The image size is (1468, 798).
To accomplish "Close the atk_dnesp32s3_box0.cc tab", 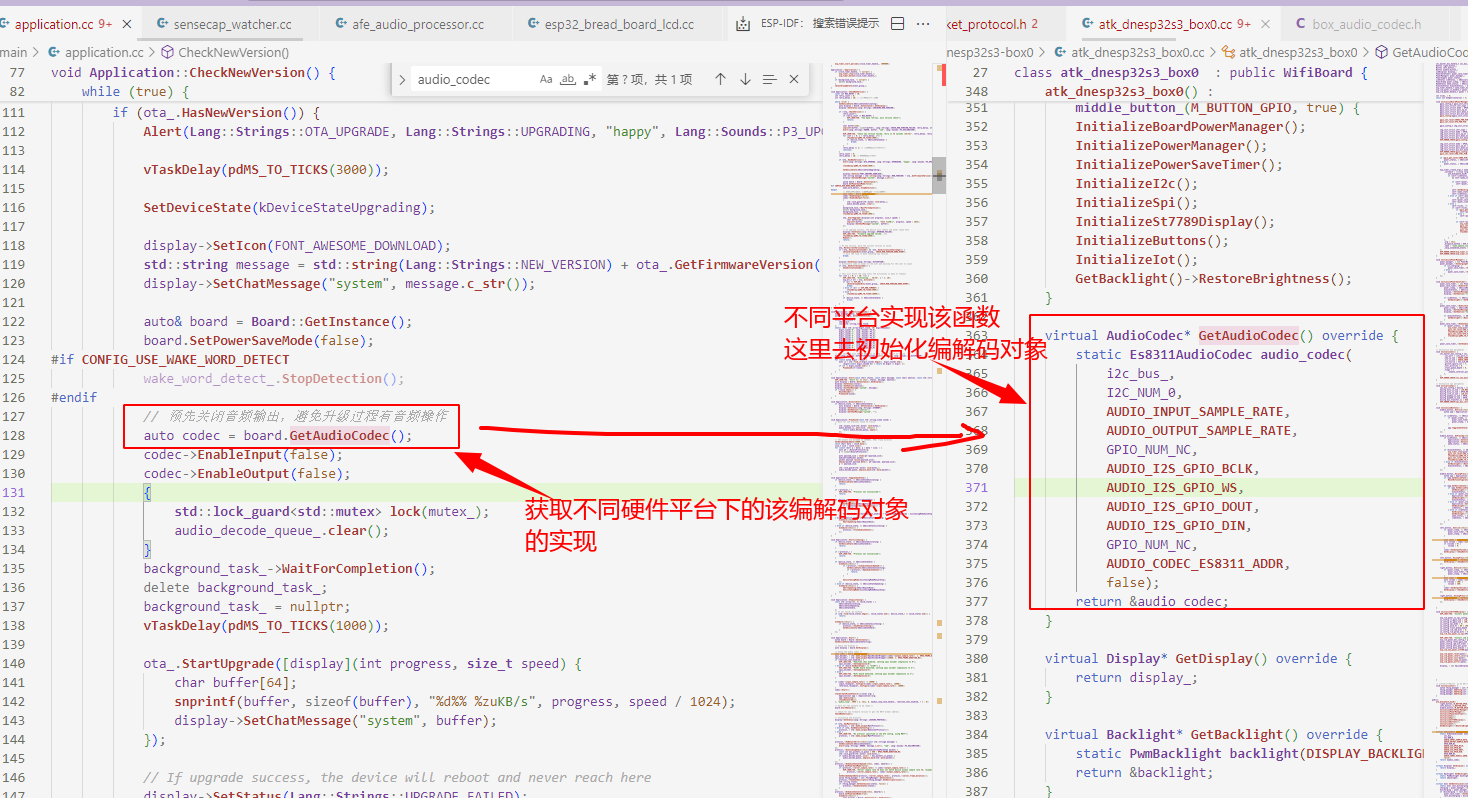I will pyautogui.click(x=1266, y=24).
